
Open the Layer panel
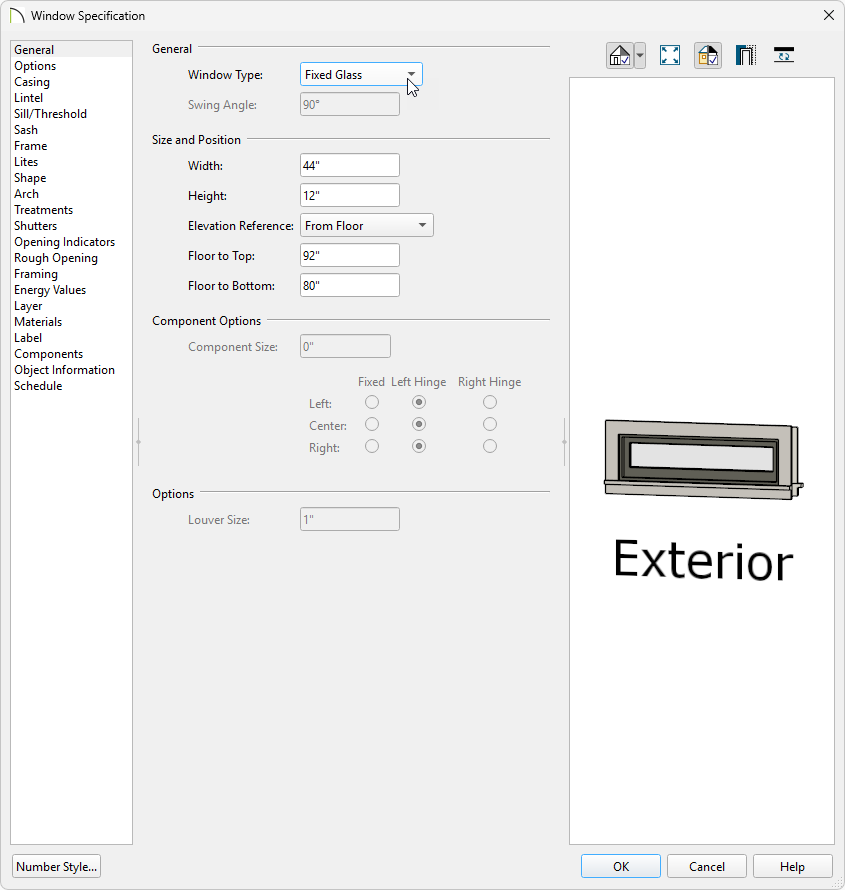click(72, 305)
